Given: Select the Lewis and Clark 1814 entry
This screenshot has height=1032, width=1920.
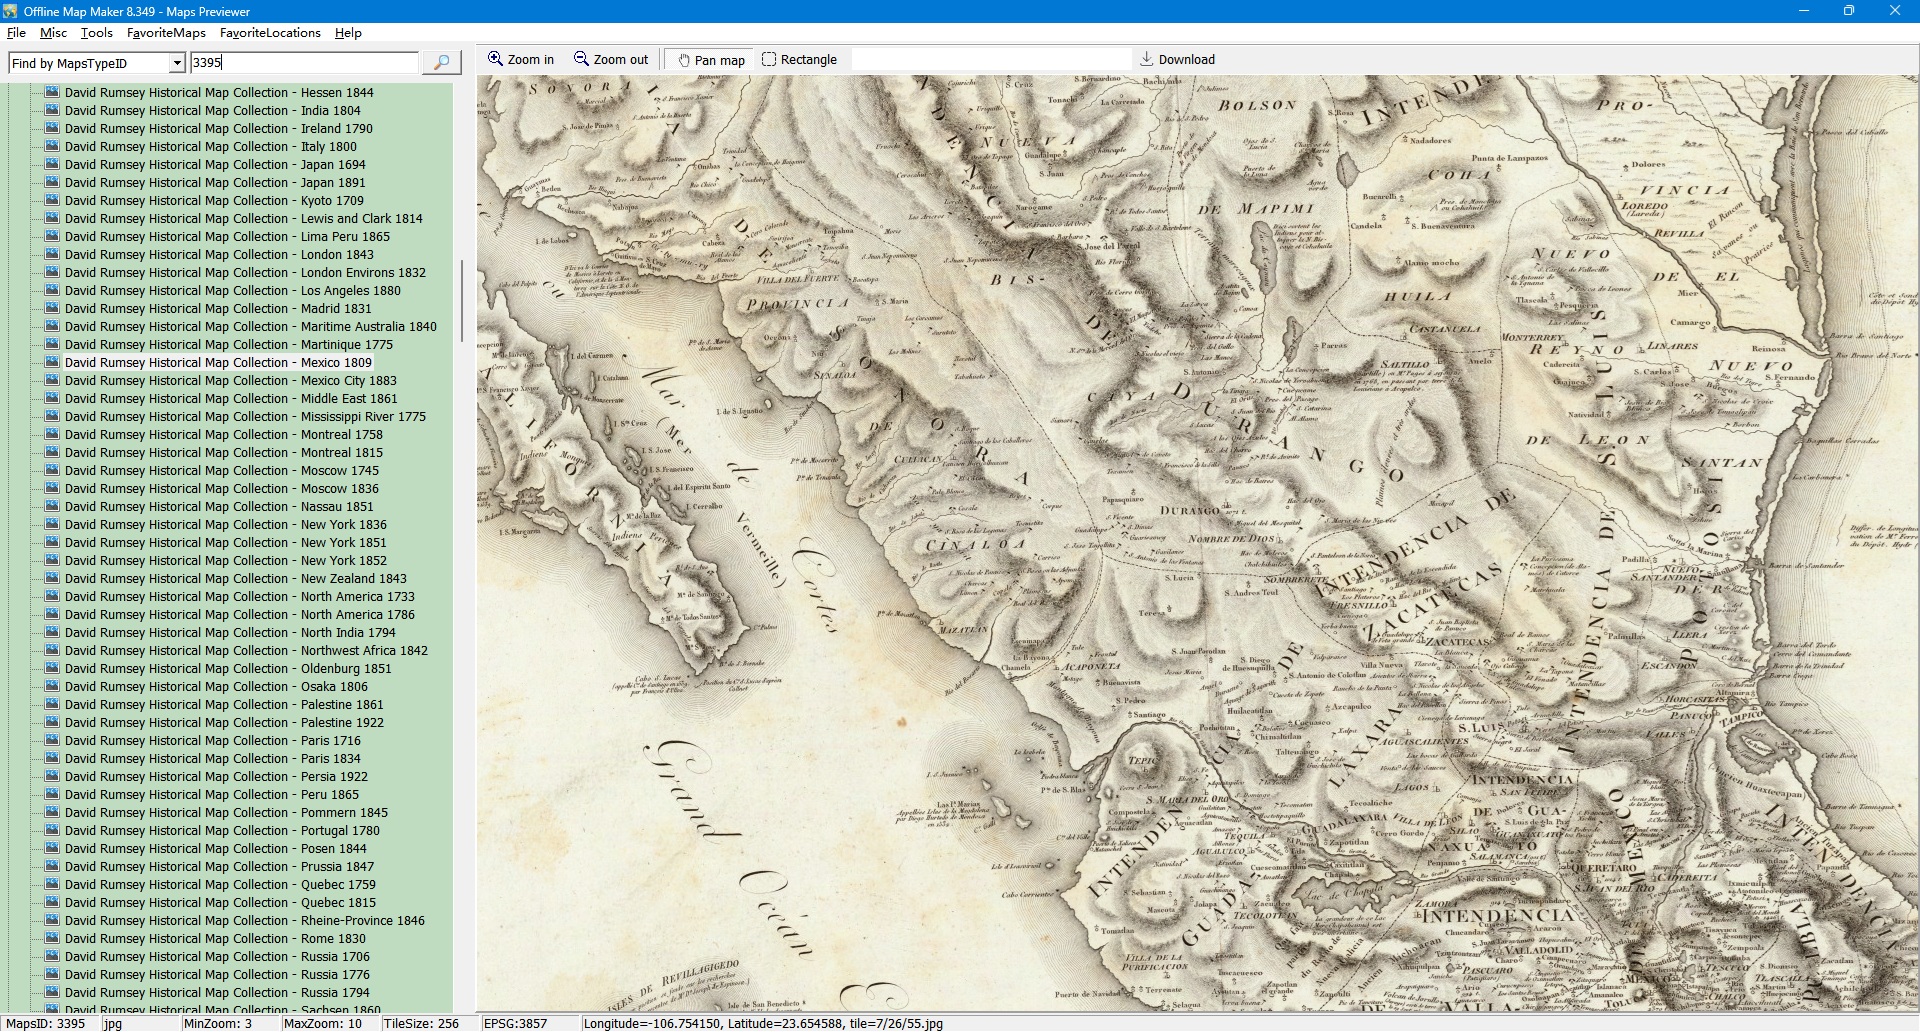Looking at the screenshot, I should 243,219.
